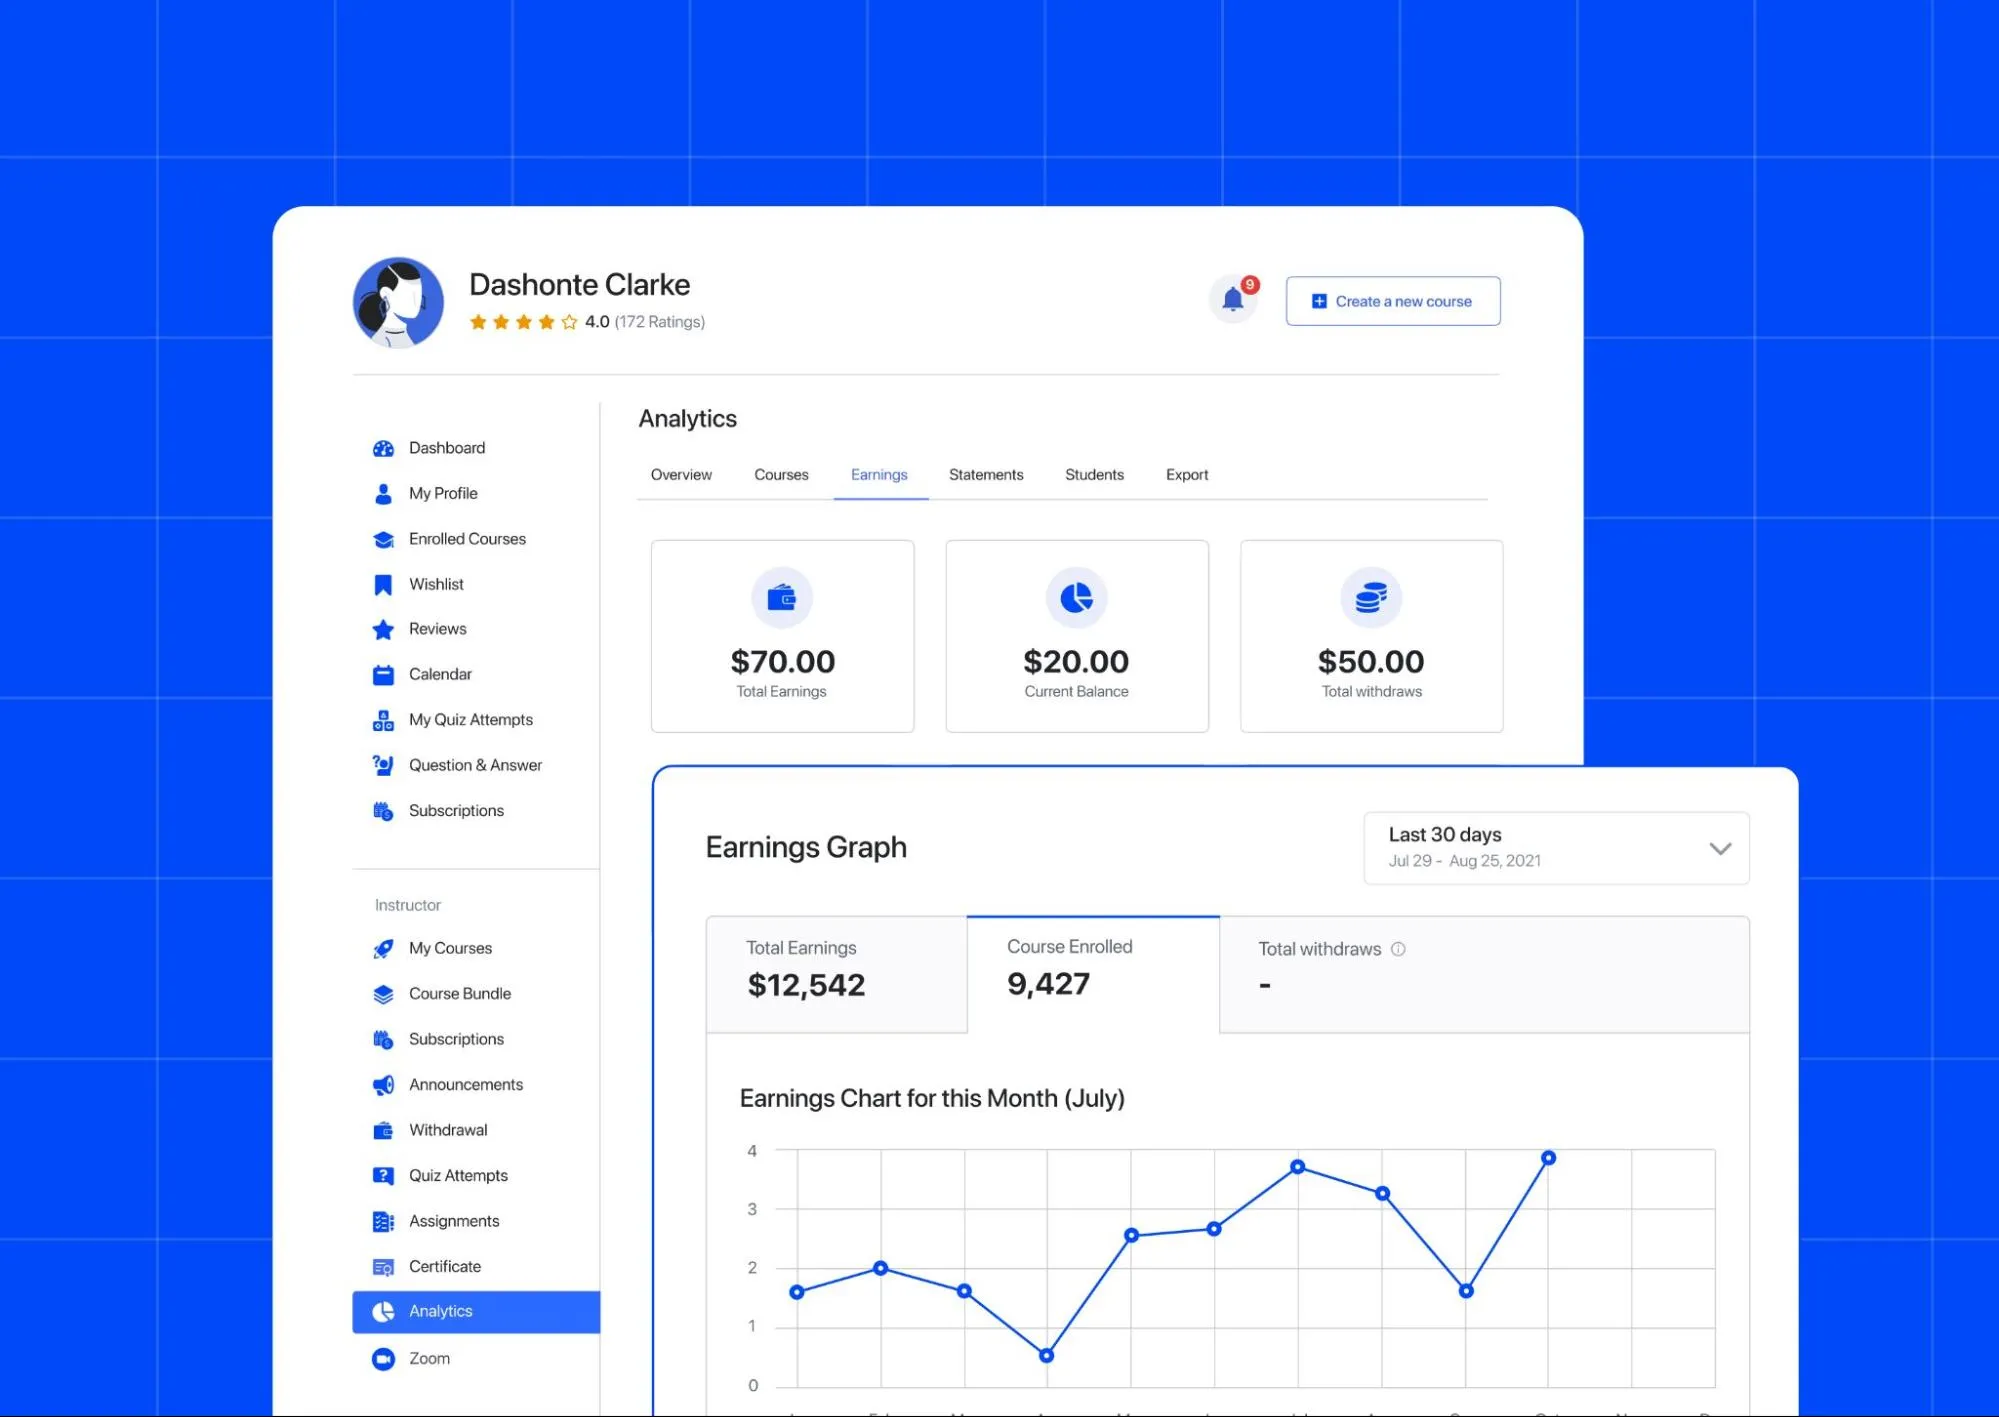Toggle the My Profile menu item

pyautogui.click(x=441, y=492)
